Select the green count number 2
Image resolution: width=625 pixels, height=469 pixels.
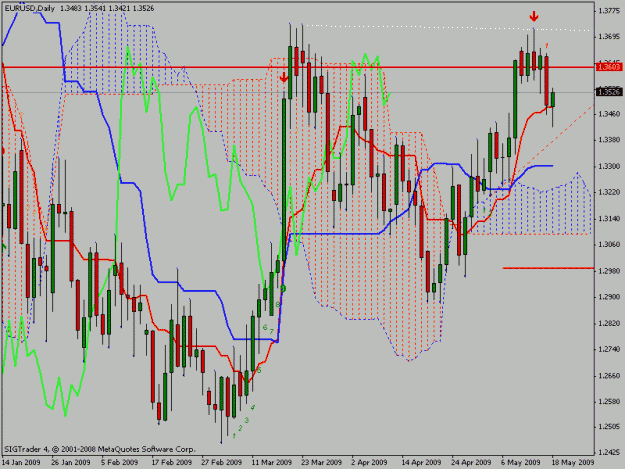pyautogui.click(x=240, y=428)
